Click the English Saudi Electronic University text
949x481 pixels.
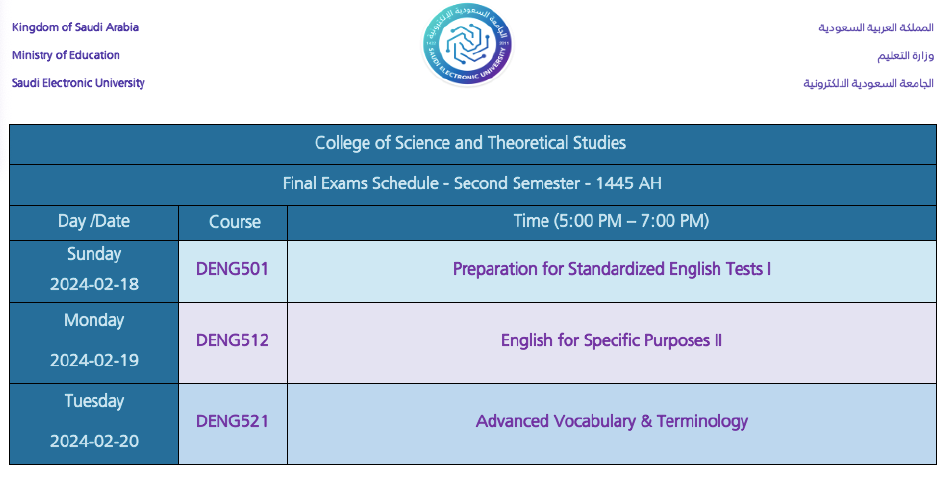78,83
